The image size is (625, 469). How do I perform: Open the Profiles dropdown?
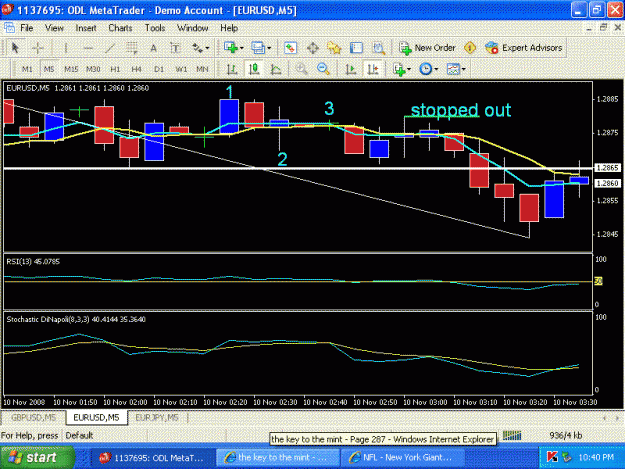pyautogui.click(x=261, y=48)
